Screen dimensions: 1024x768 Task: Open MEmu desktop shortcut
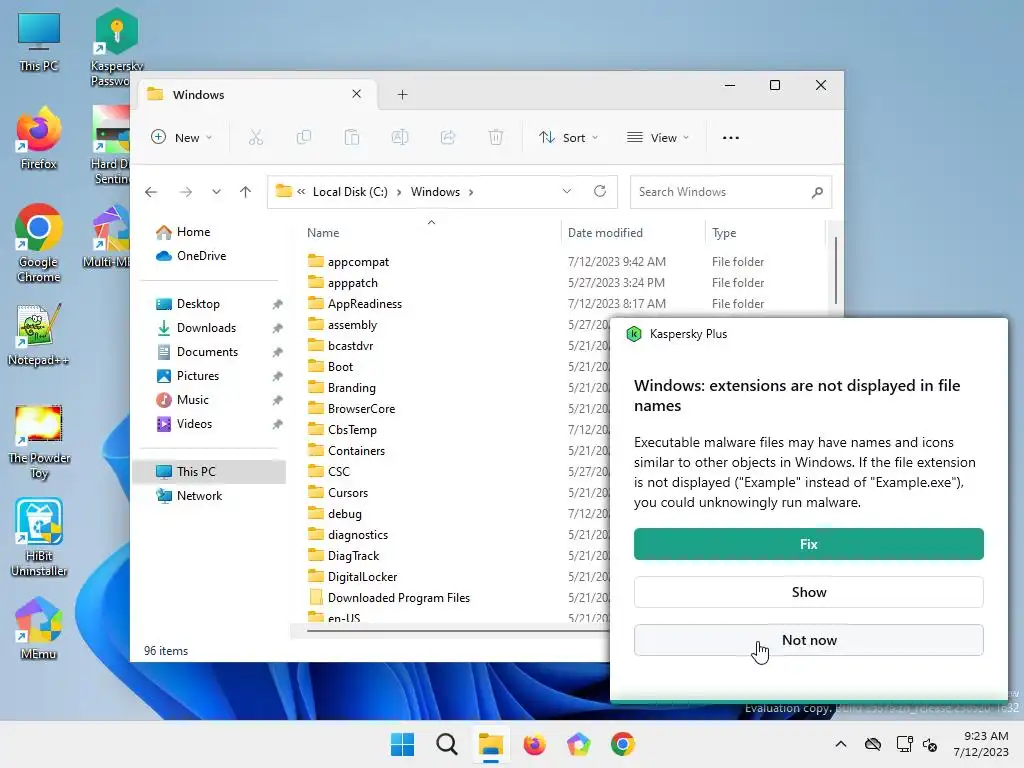coord(39,628)
